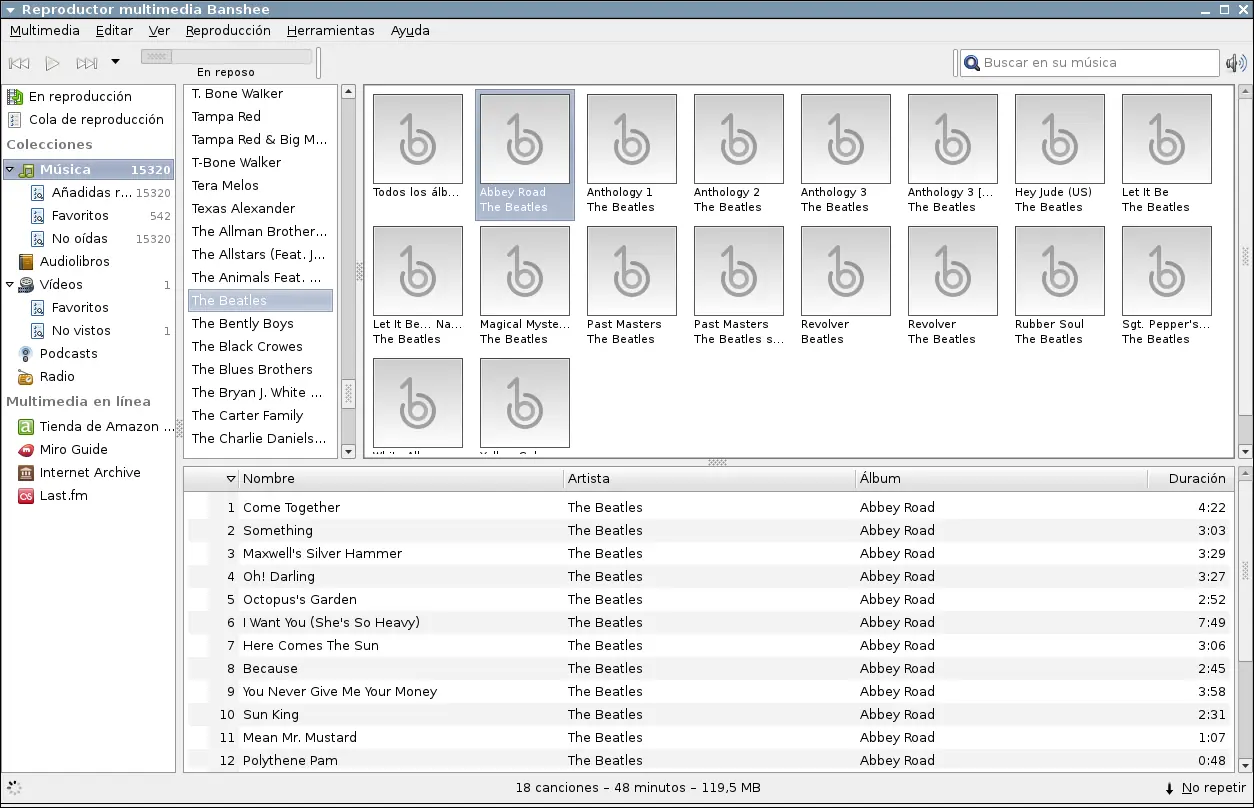Open 'No oídas' smart playlist icon
Viewport: 1254px width, 808px height.
(38, 239)
